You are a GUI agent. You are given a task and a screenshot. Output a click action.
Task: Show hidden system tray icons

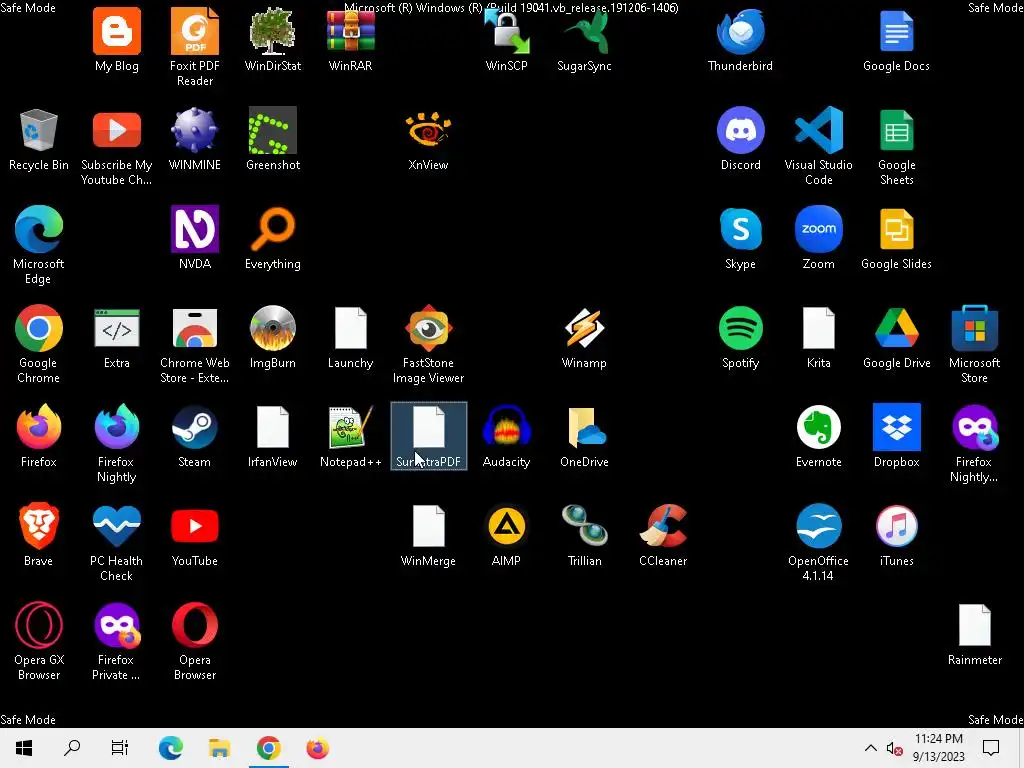871,748
